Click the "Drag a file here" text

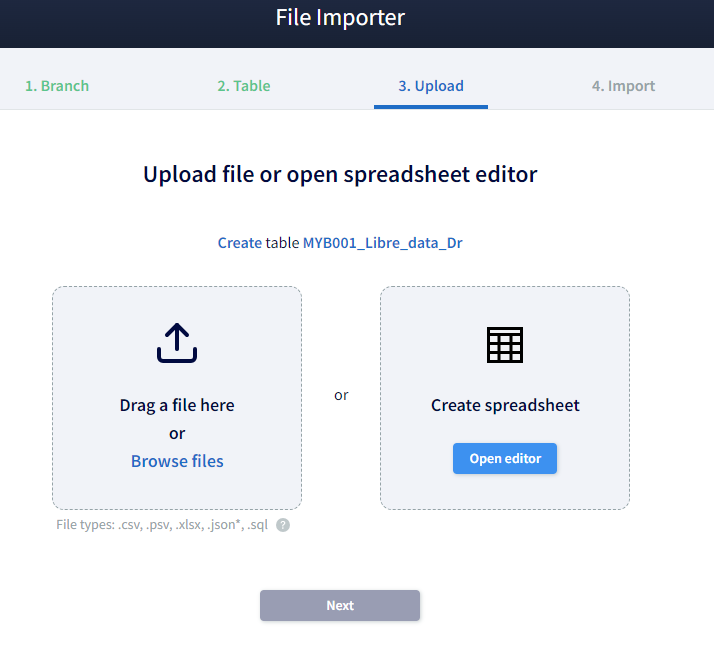(177, 405)
